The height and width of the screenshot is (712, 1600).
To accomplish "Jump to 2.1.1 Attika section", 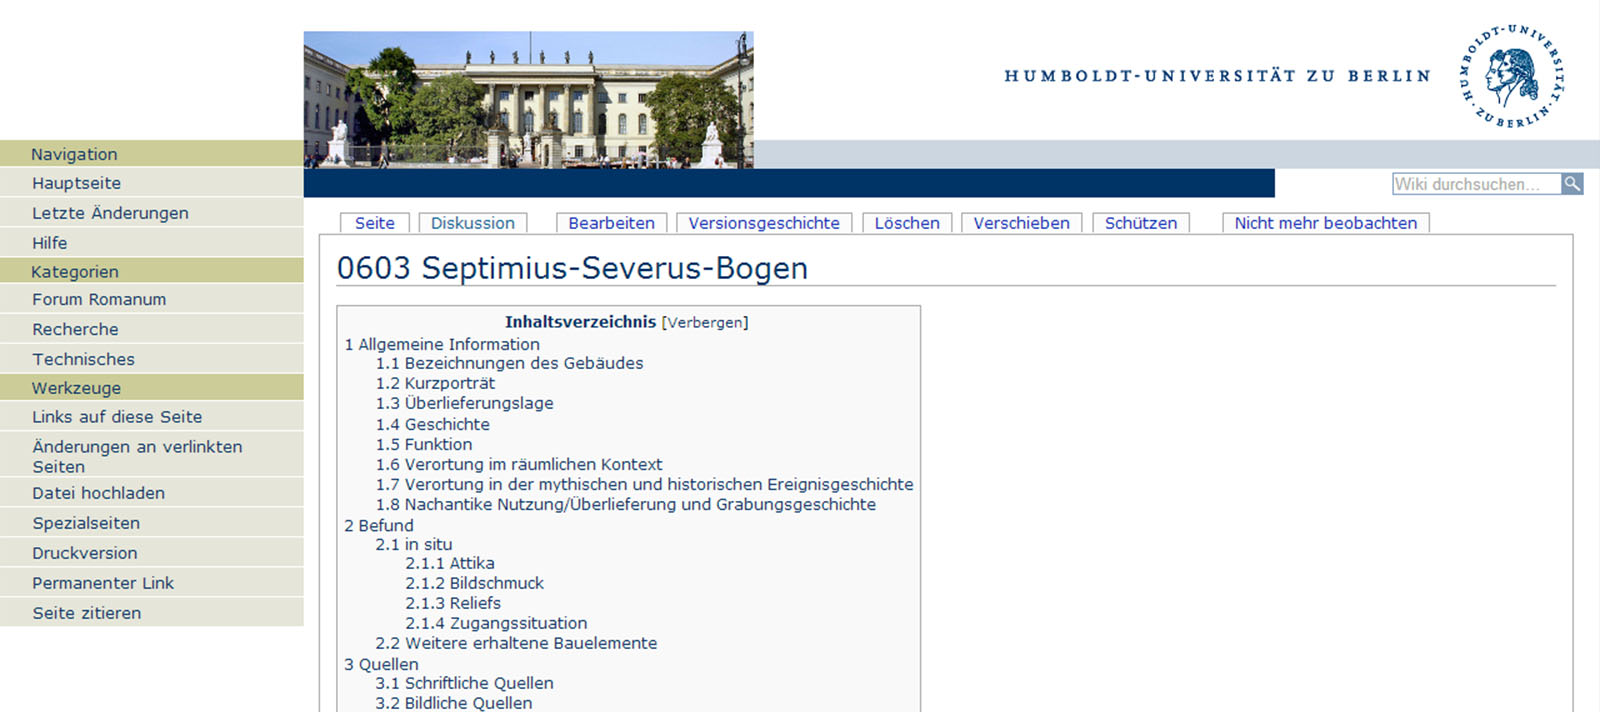I will [x=450, y=563].
